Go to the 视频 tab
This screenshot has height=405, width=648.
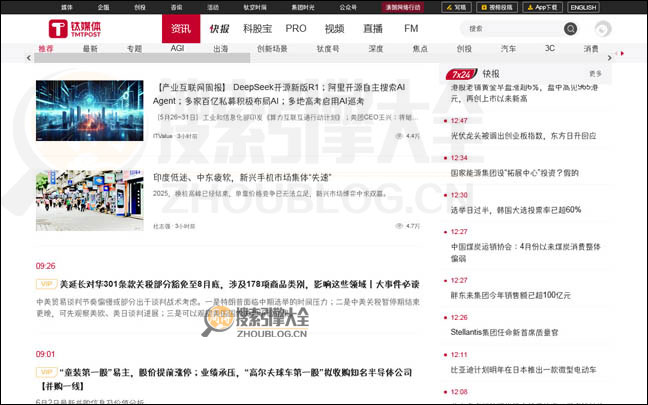coord(334,29)
